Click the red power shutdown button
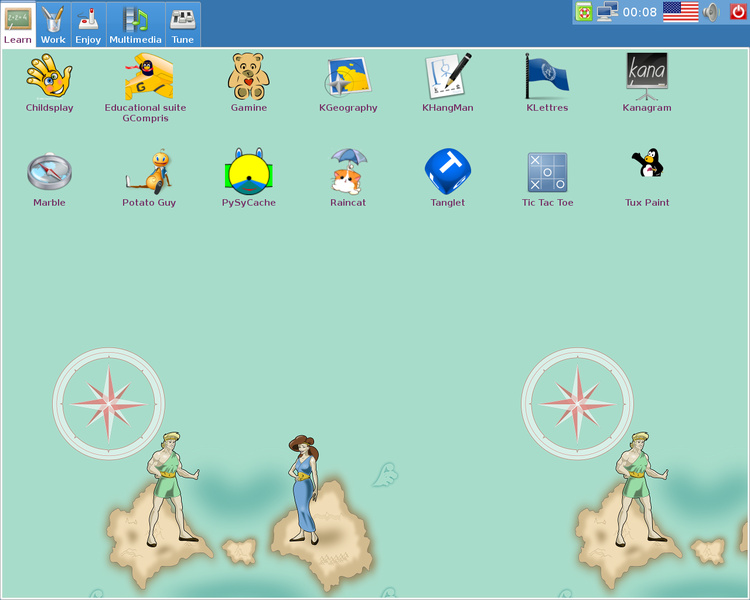 pyautogui.click(x=738, y=11)
